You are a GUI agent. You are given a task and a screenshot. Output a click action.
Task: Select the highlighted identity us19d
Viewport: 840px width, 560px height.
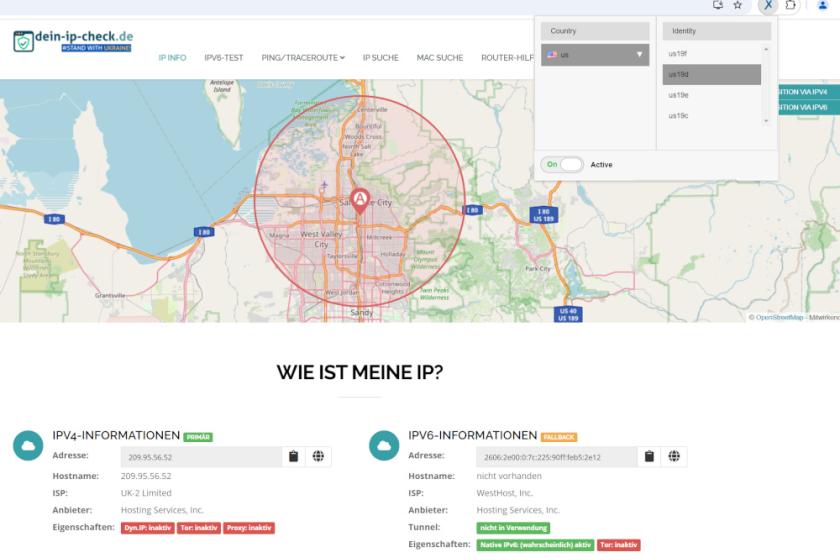tap(711, 74)
